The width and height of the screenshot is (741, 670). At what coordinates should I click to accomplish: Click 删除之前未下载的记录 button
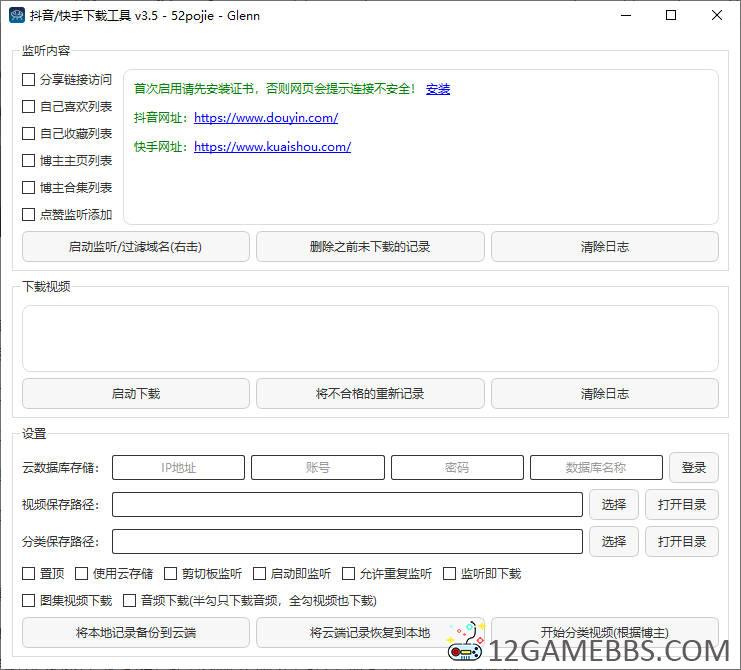click(370, 246)
